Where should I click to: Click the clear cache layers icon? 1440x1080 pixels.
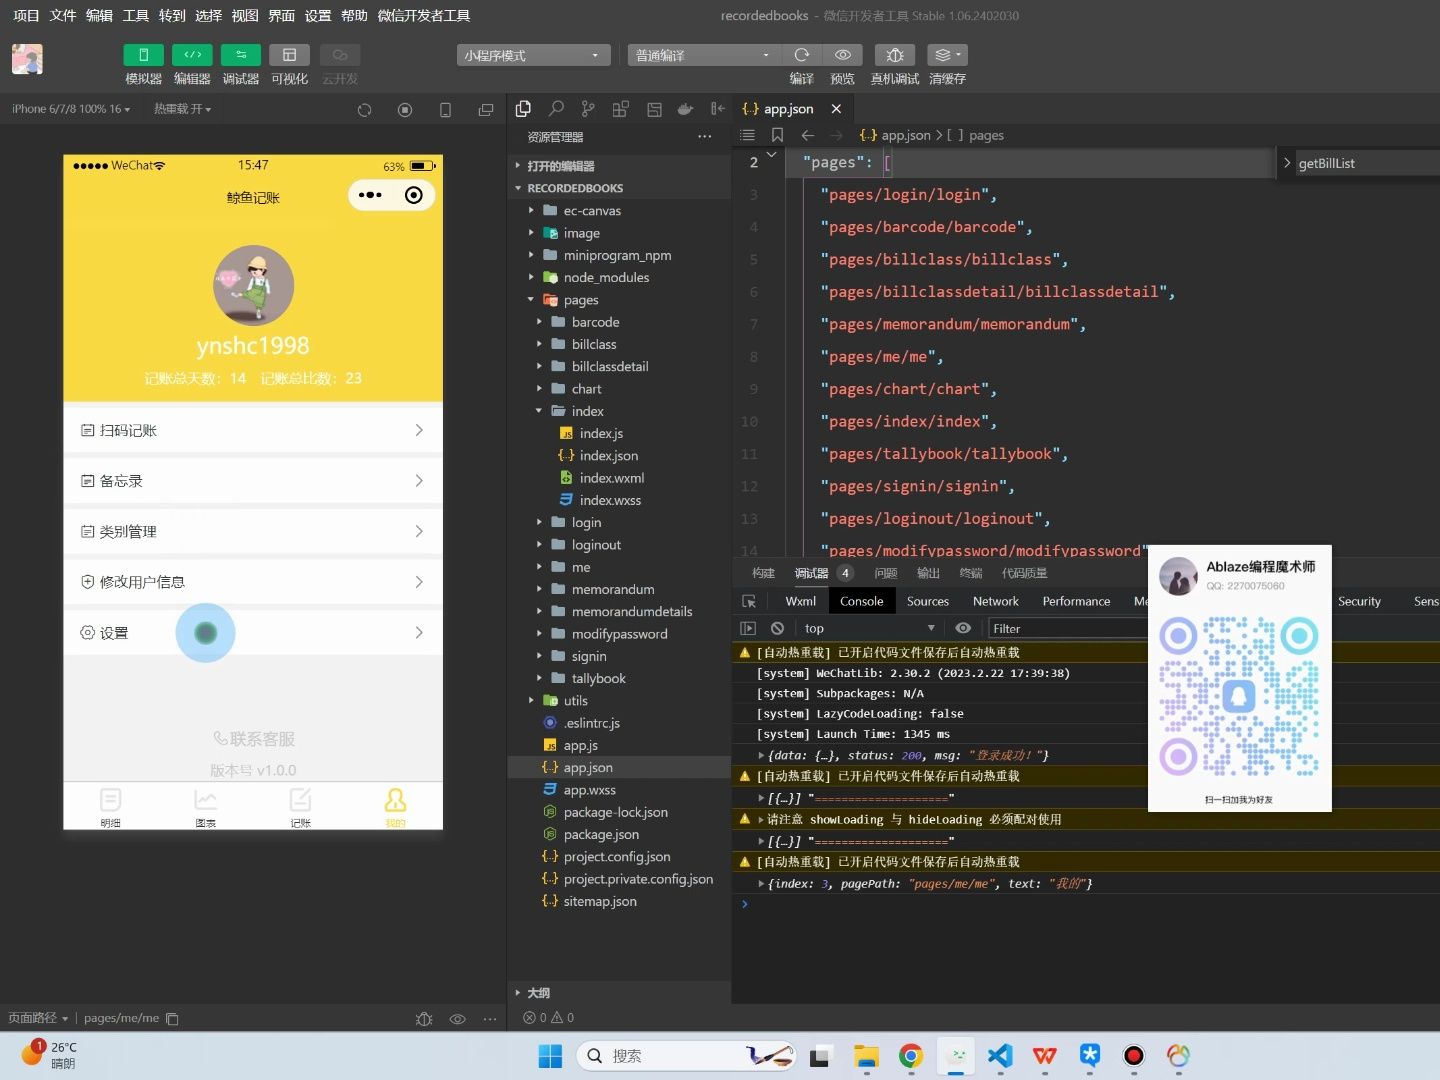pos(947,55)
